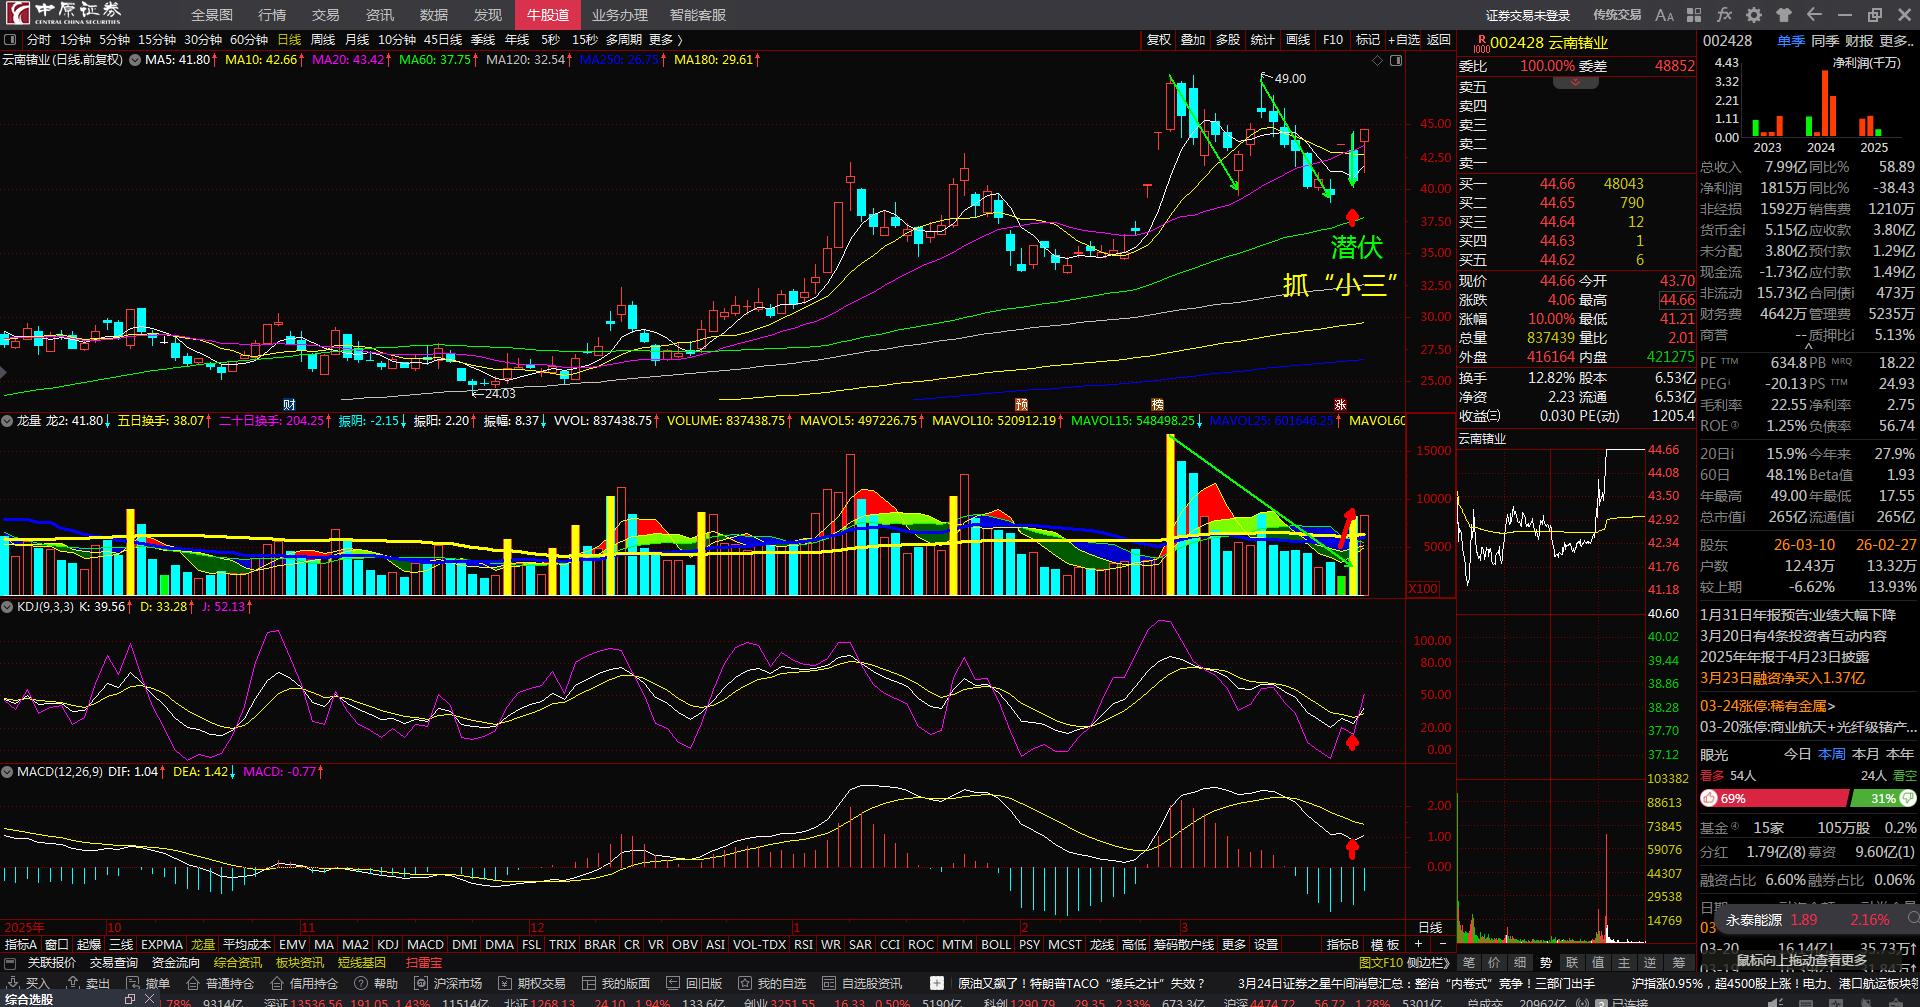
Task: Click the X100 volume scale marker
Action: [x=1423, y=589]
